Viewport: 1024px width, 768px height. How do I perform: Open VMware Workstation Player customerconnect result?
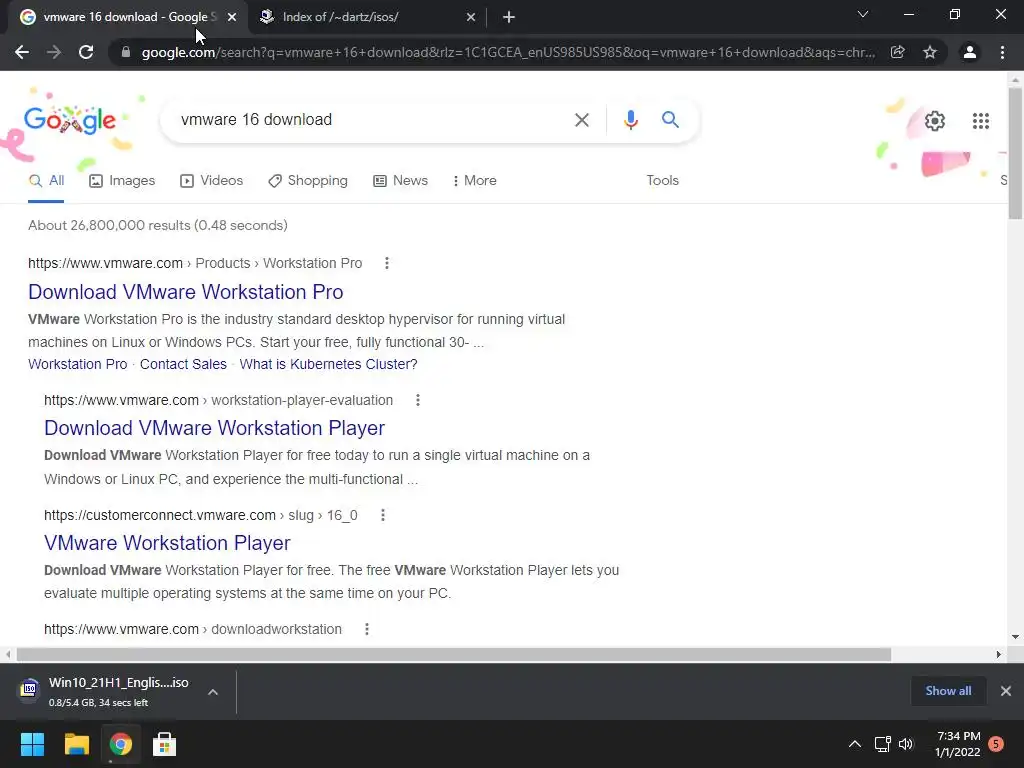167,543
